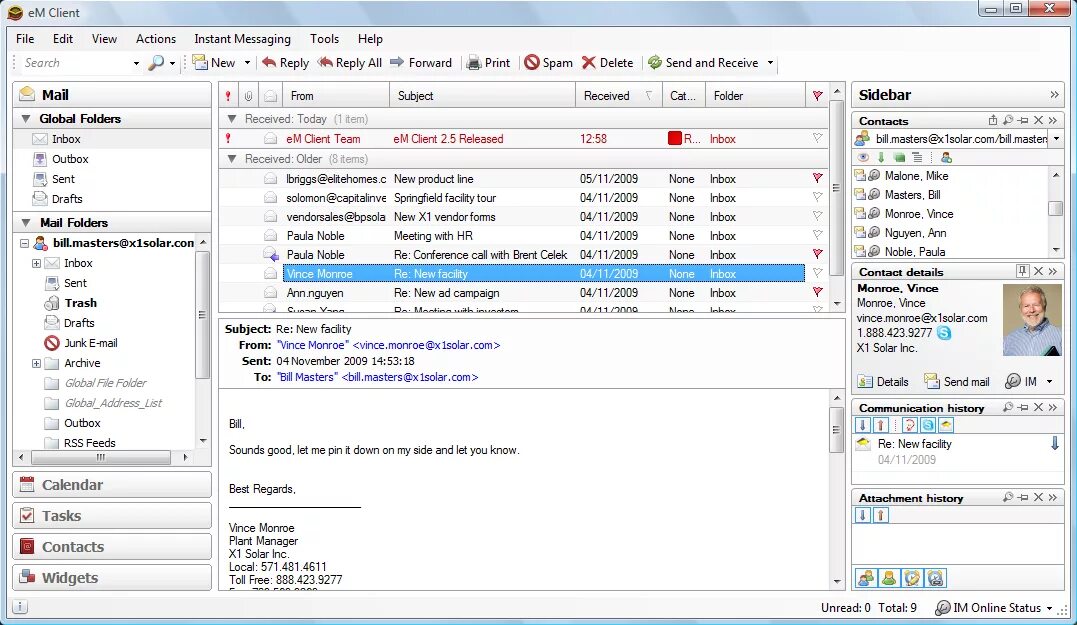
Task: Expand the Archive folder tree node
Action: tap(36, 363)
